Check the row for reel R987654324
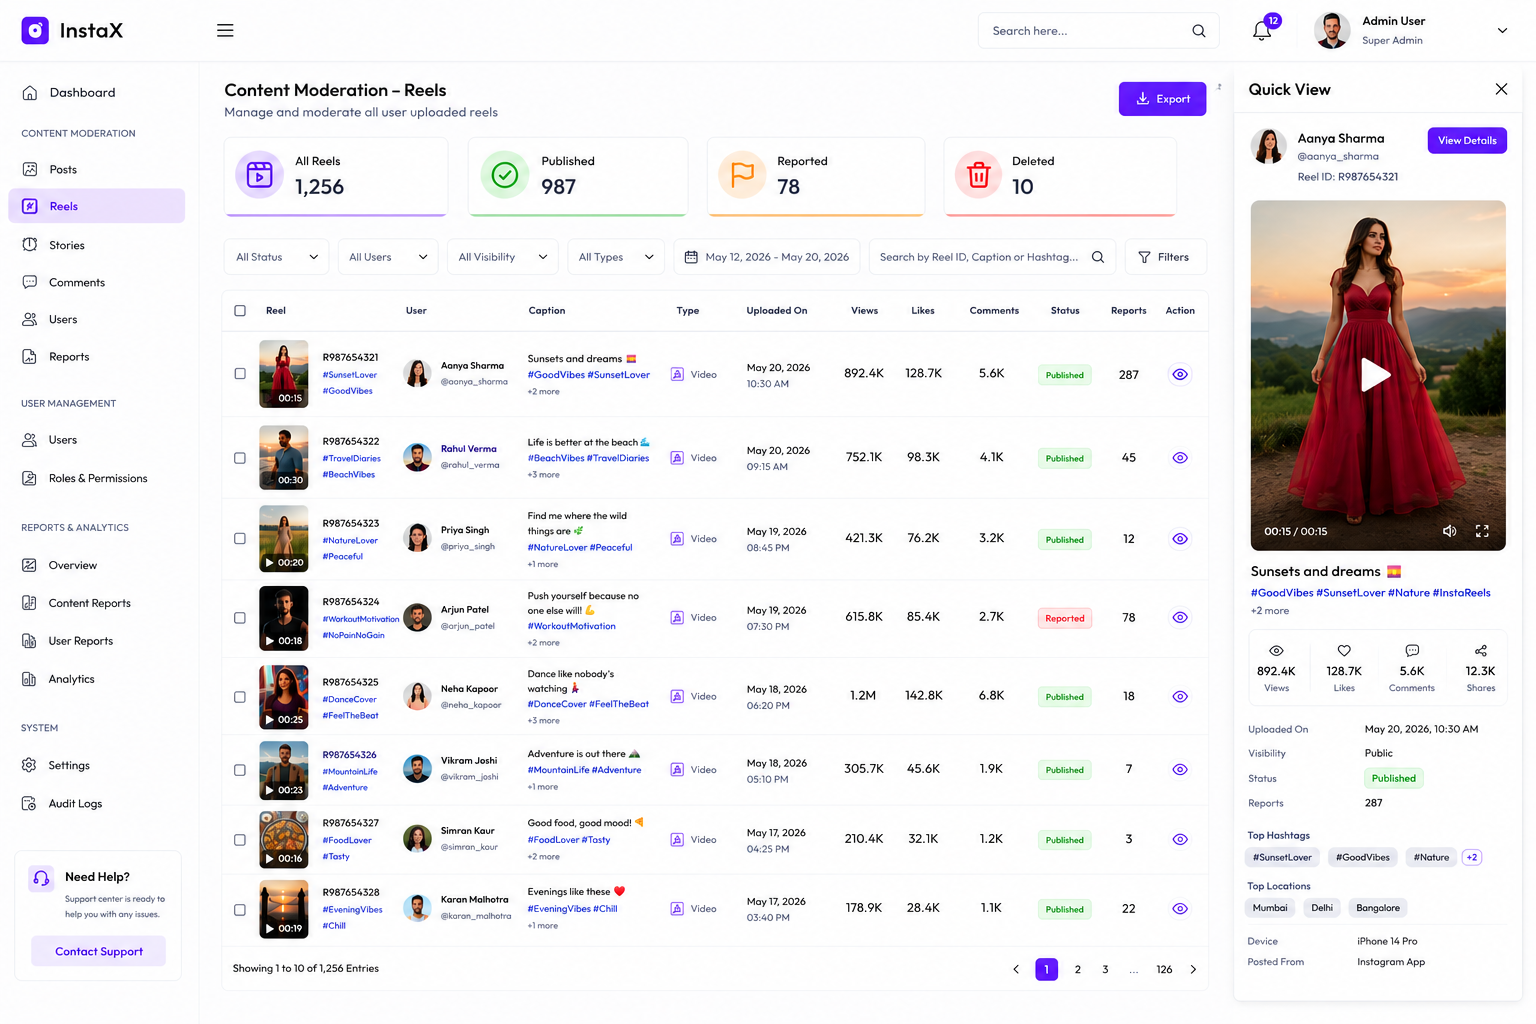The width and height of the screenshot is (1536, 1024). pos(240,618)
